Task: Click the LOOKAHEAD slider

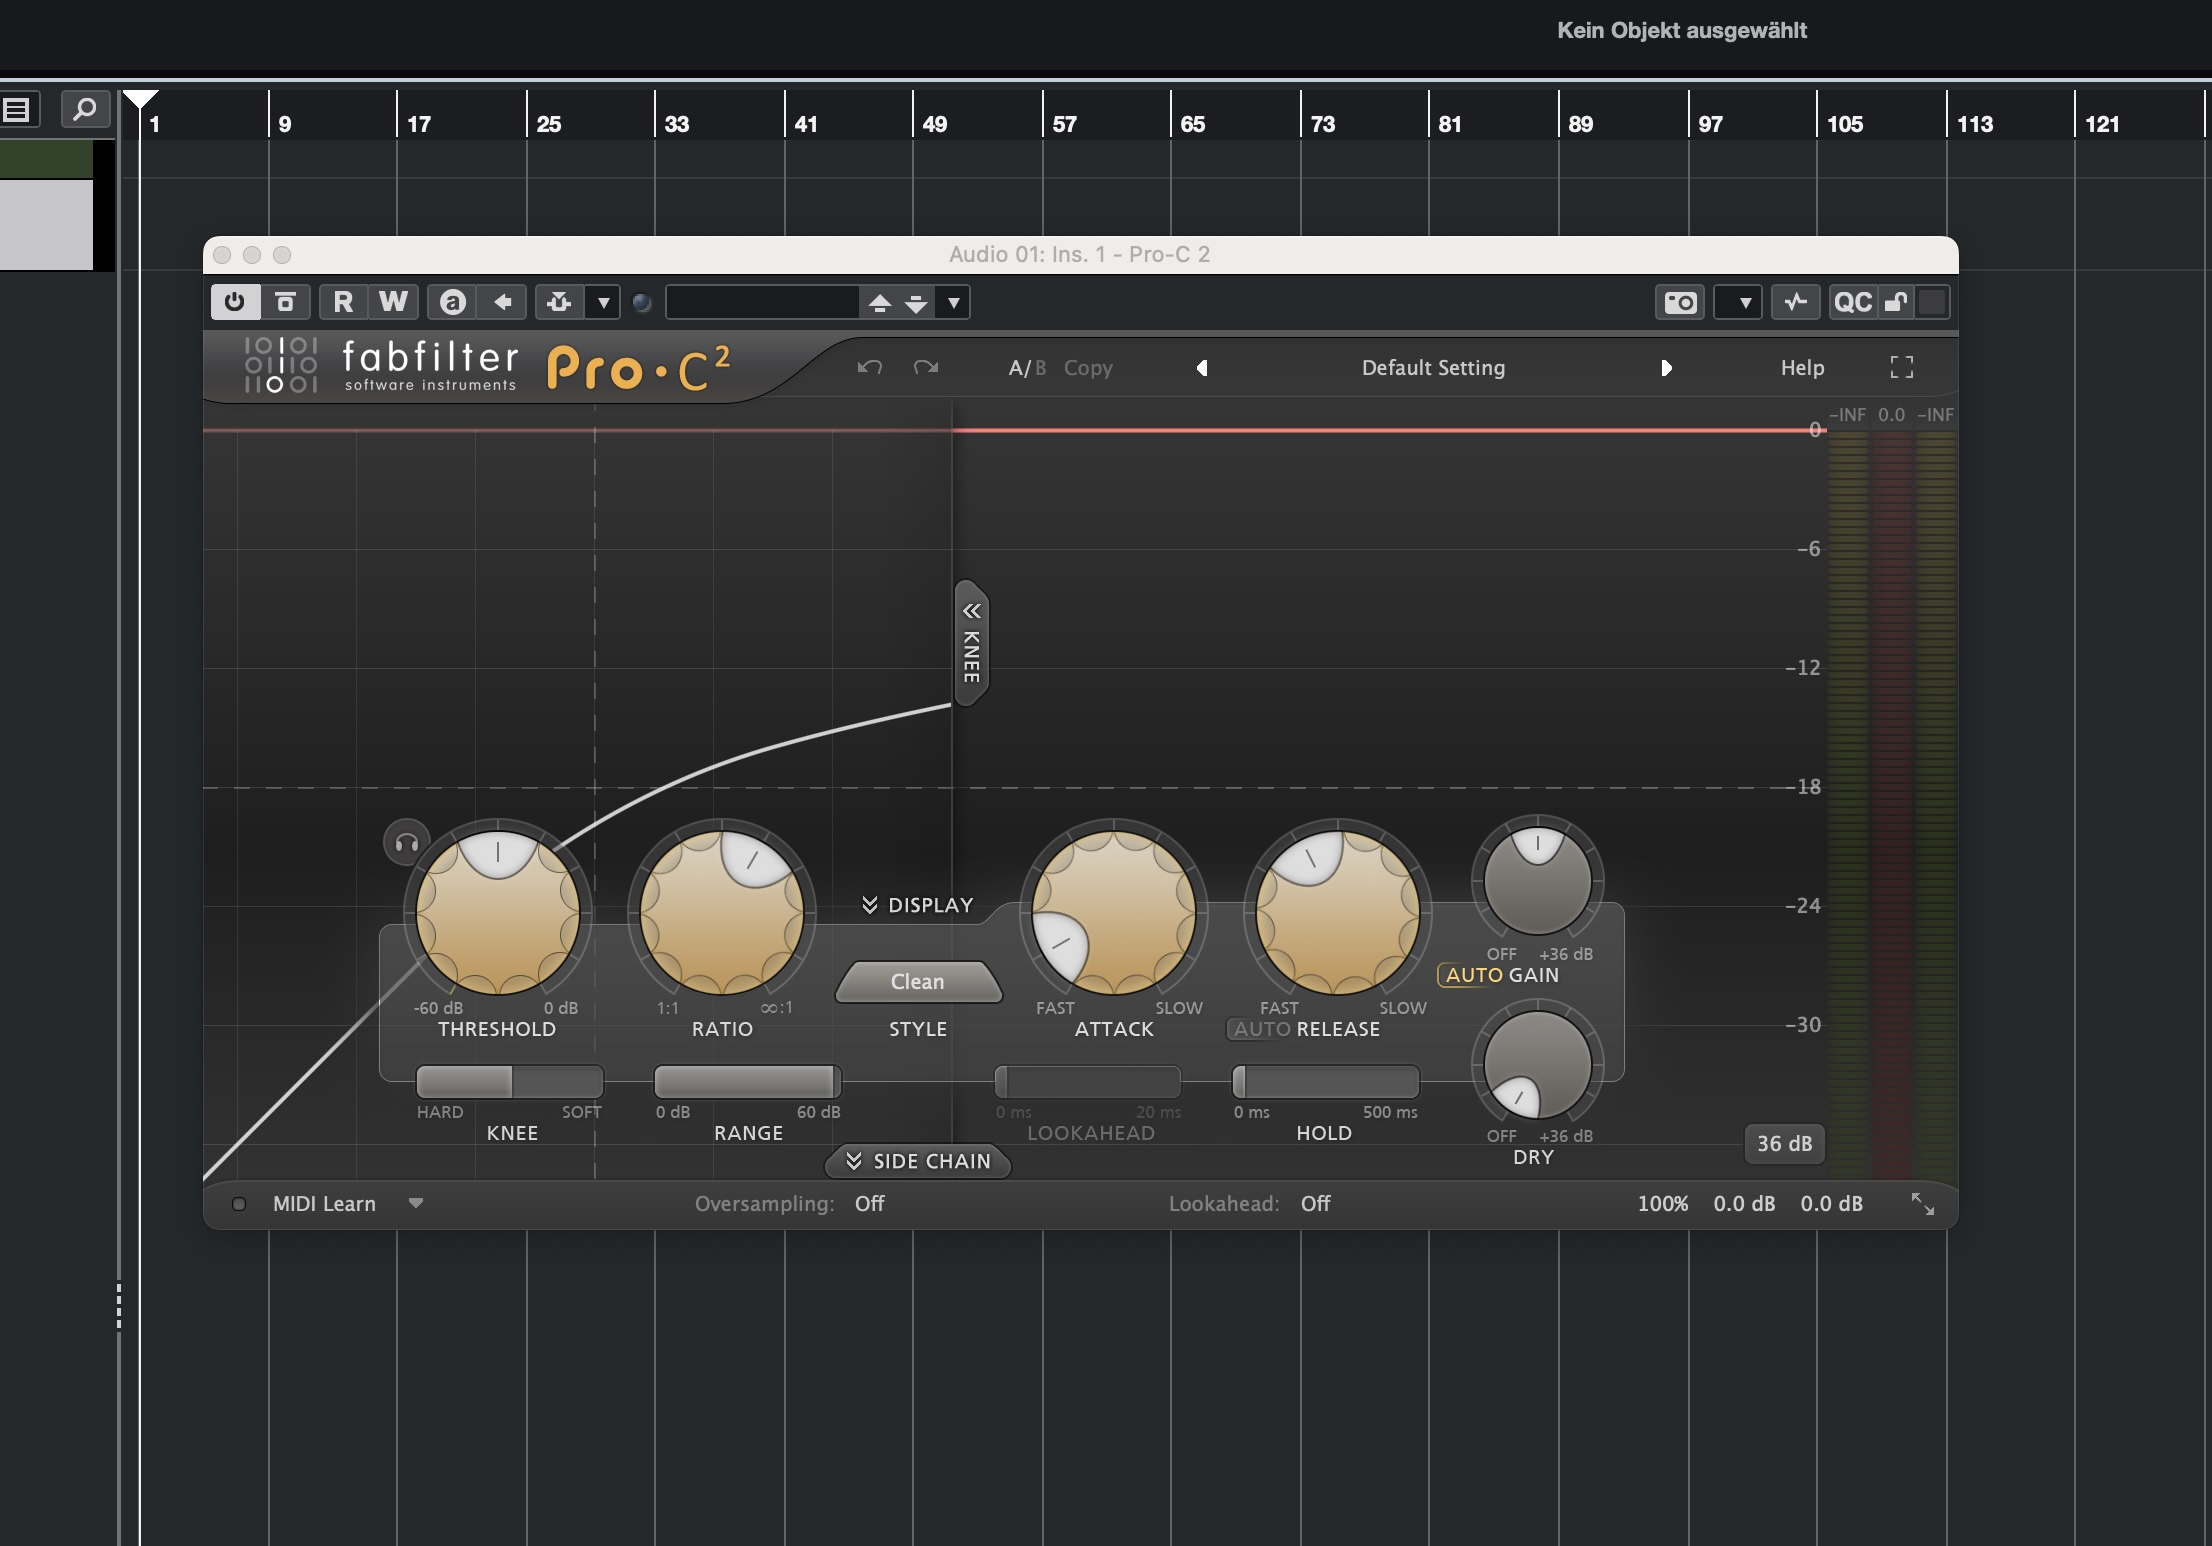Action: [1088, 1082]
